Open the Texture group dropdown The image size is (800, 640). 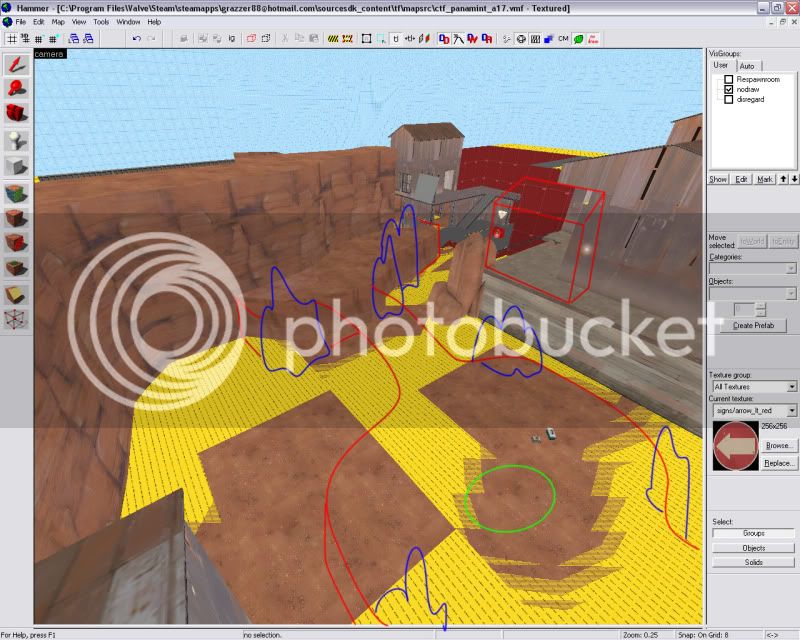point(754,387)
